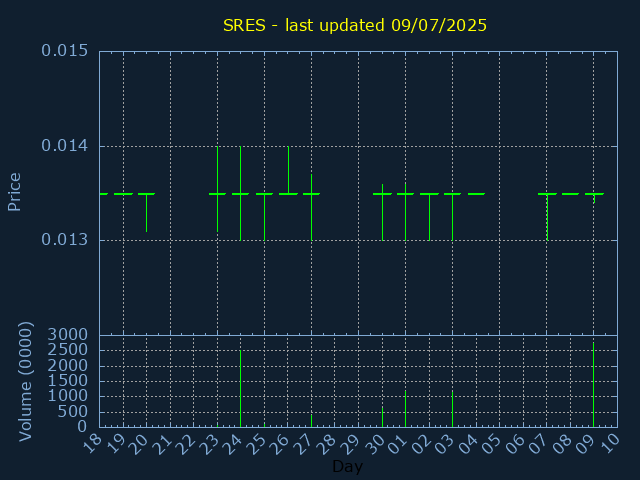The height and width of the screenshot is (480, 640).
Task: Click day label 05 on x-axis
Action: 492,444
